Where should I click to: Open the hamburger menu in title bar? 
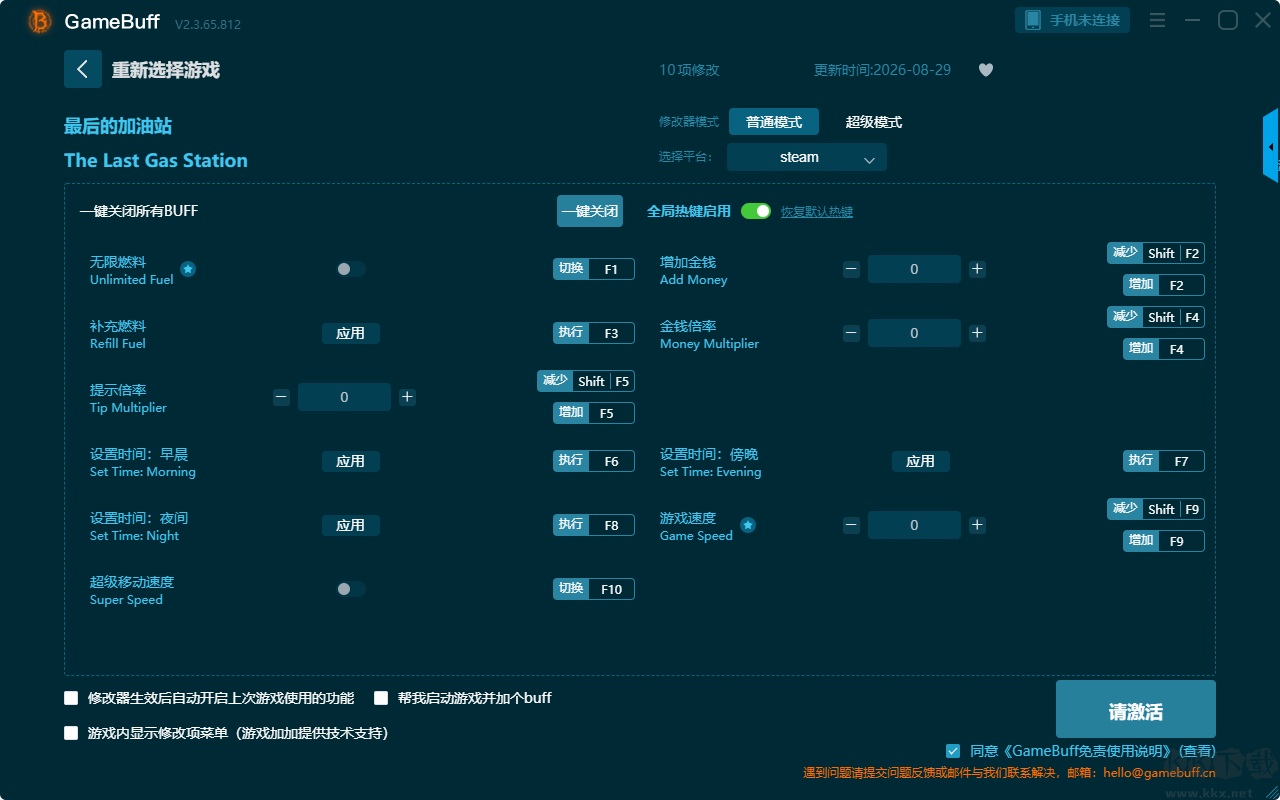[1157, 20]
